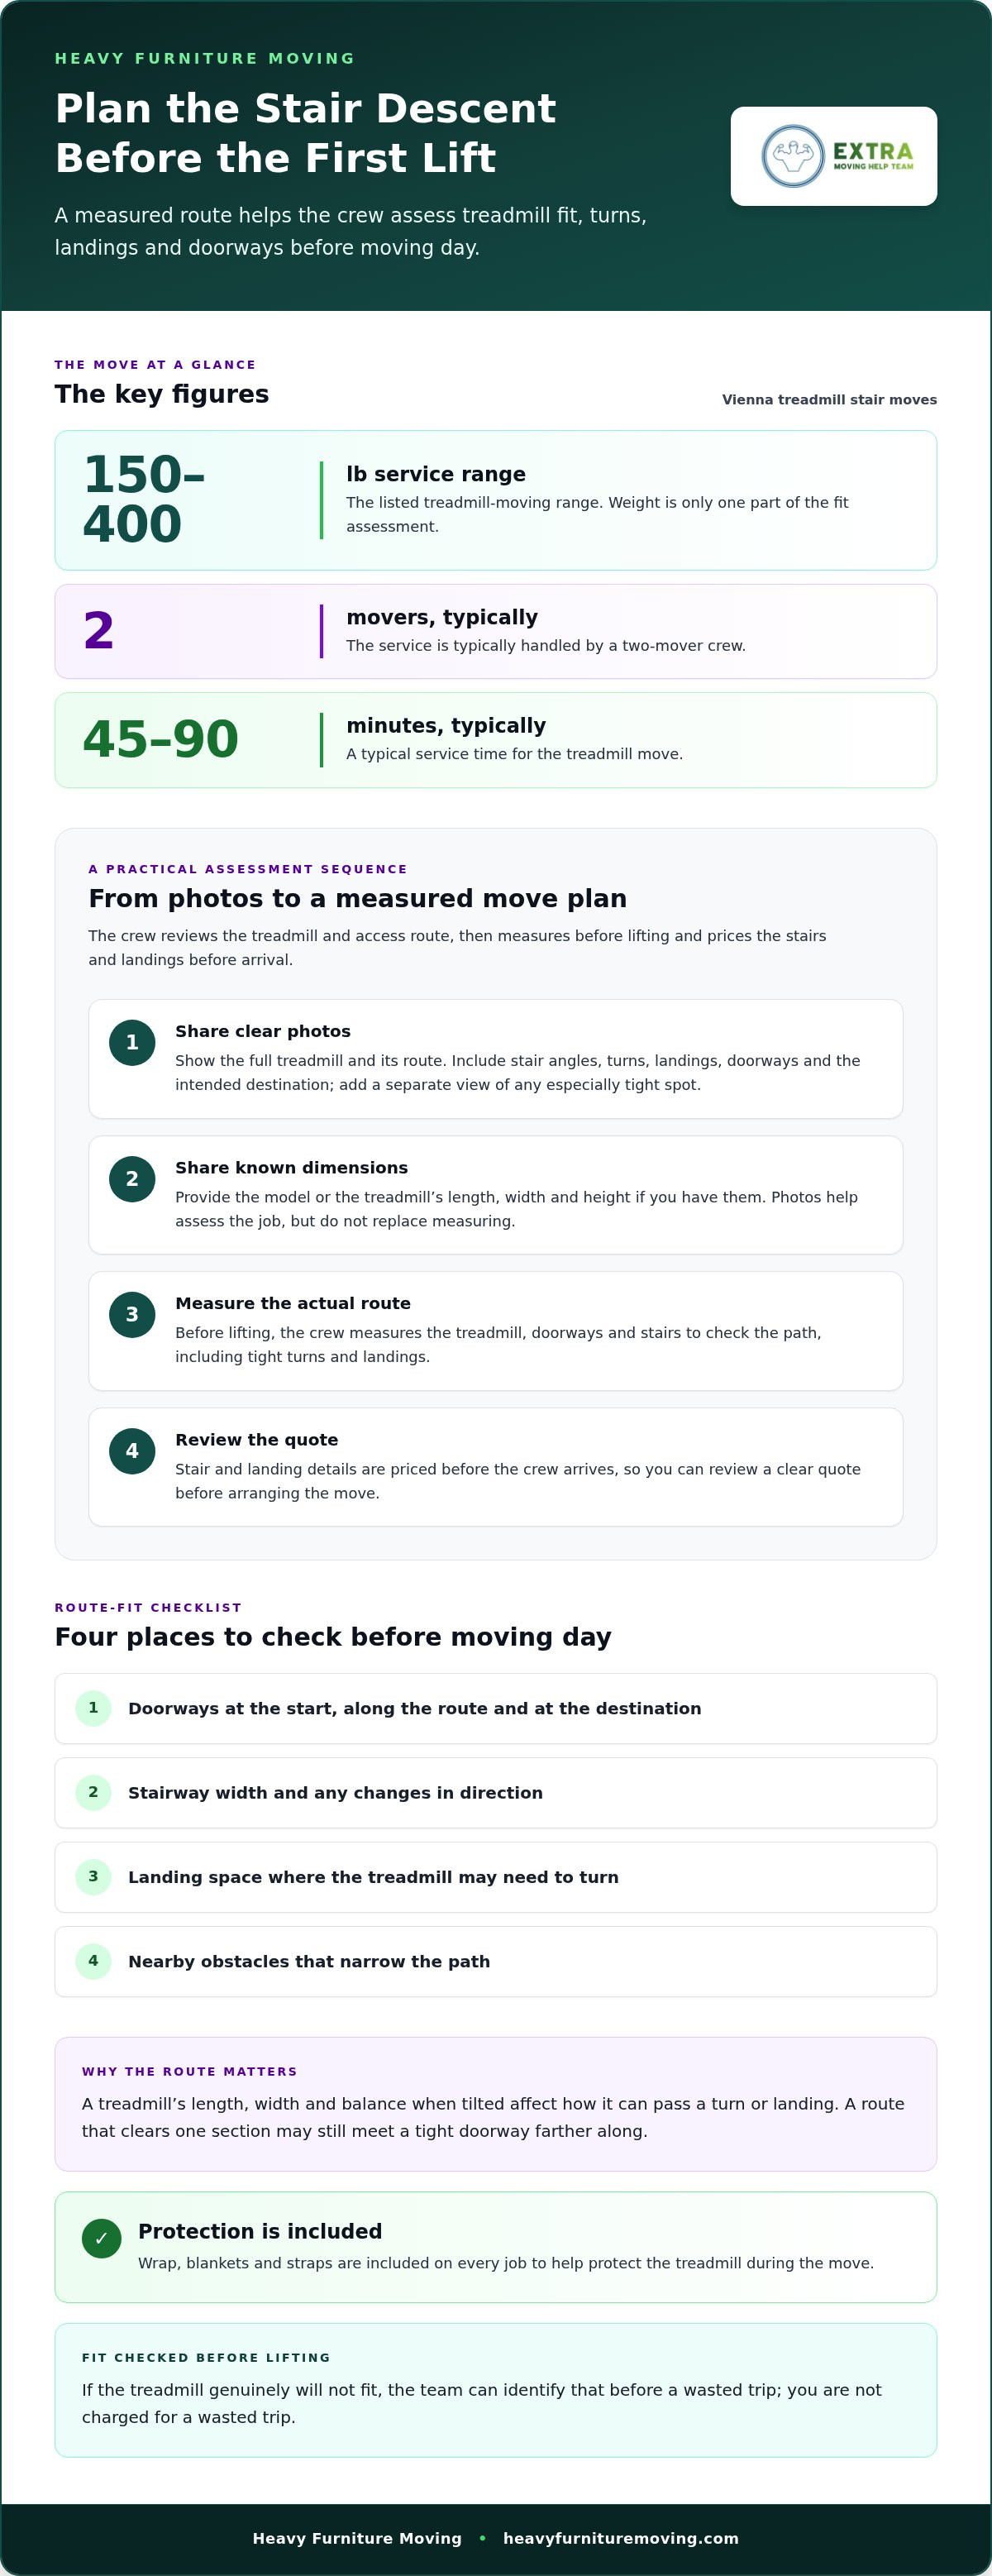This screenshot has height=2576, width=992.
Task: Select the 150–400 lb service range card
Action: pos(496,500)
